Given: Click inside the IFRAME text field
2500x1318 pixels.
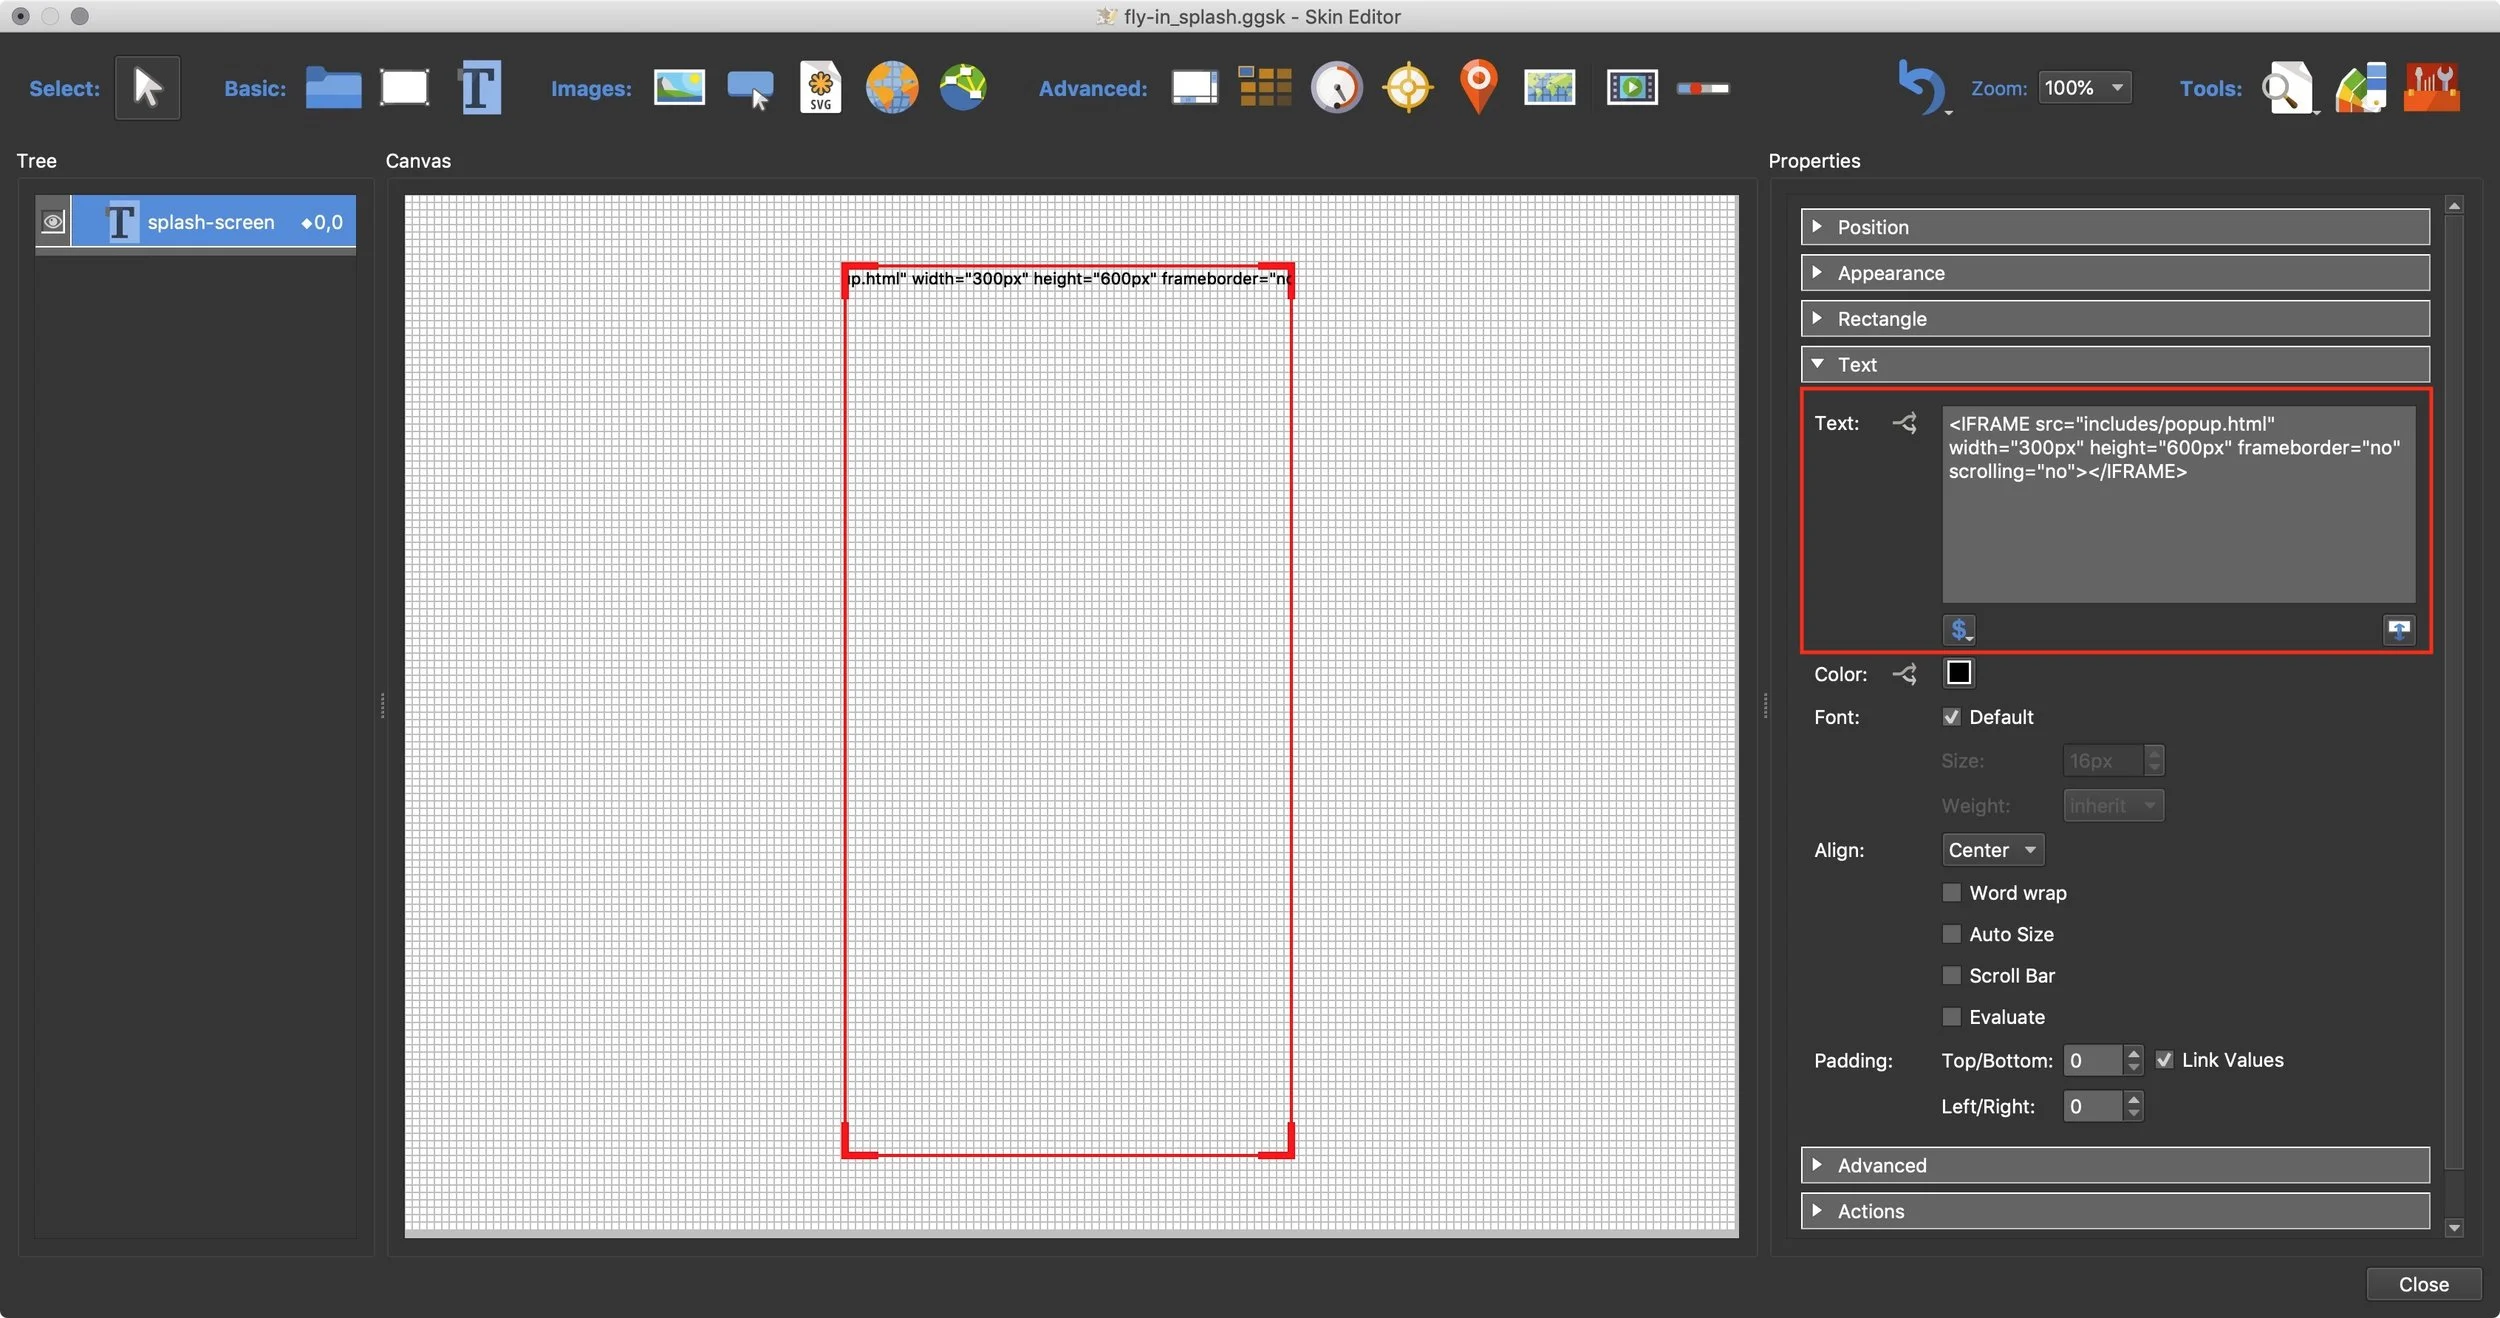Looking at the screenshot, I should pyautogui.click(x=2178, y=504).
